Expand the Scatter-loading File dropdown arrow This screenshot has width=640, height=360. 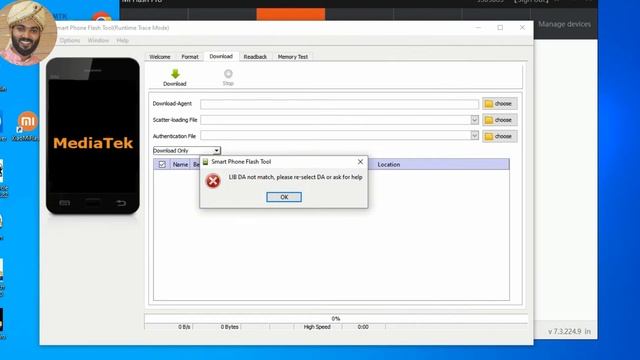coord(474,120)
